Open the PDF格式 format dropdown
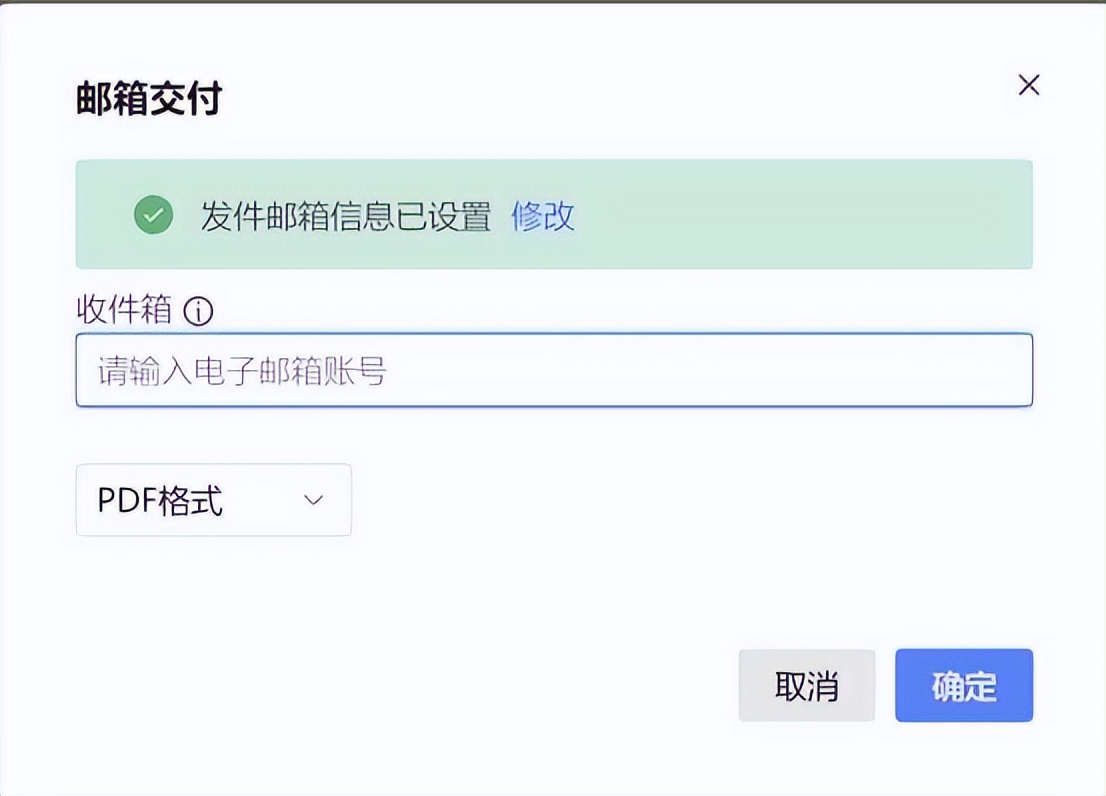 213,500
